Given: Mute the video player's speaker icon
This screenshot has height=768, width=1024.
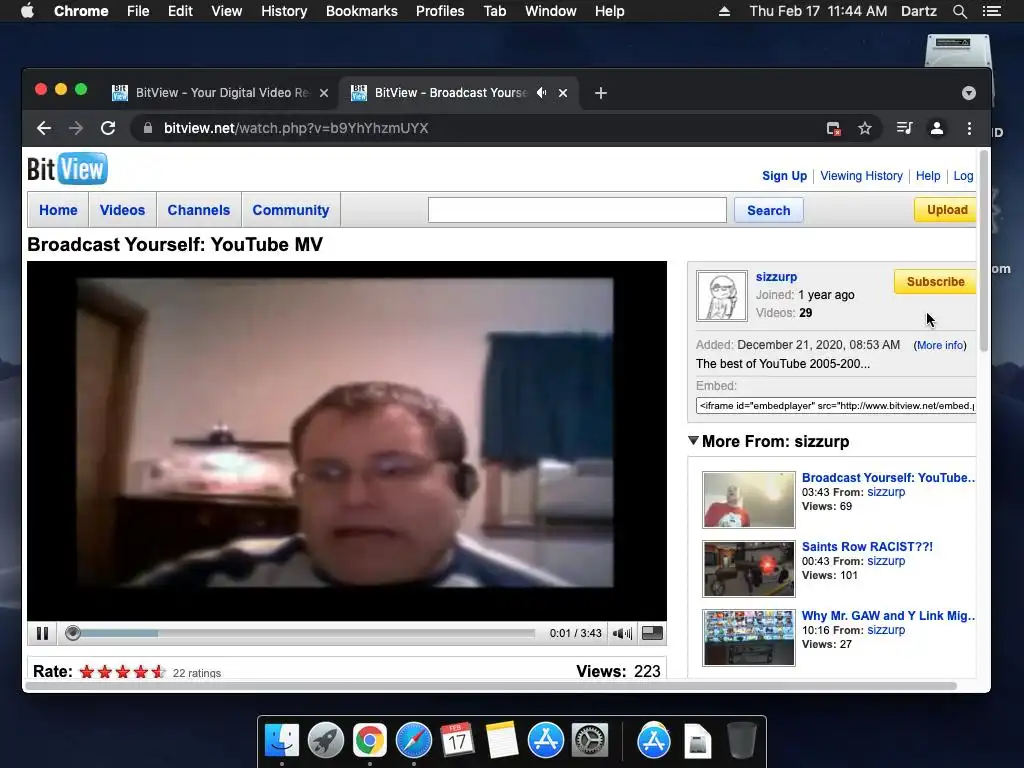Looking at the screenshot, I should (x=622, y=633).
